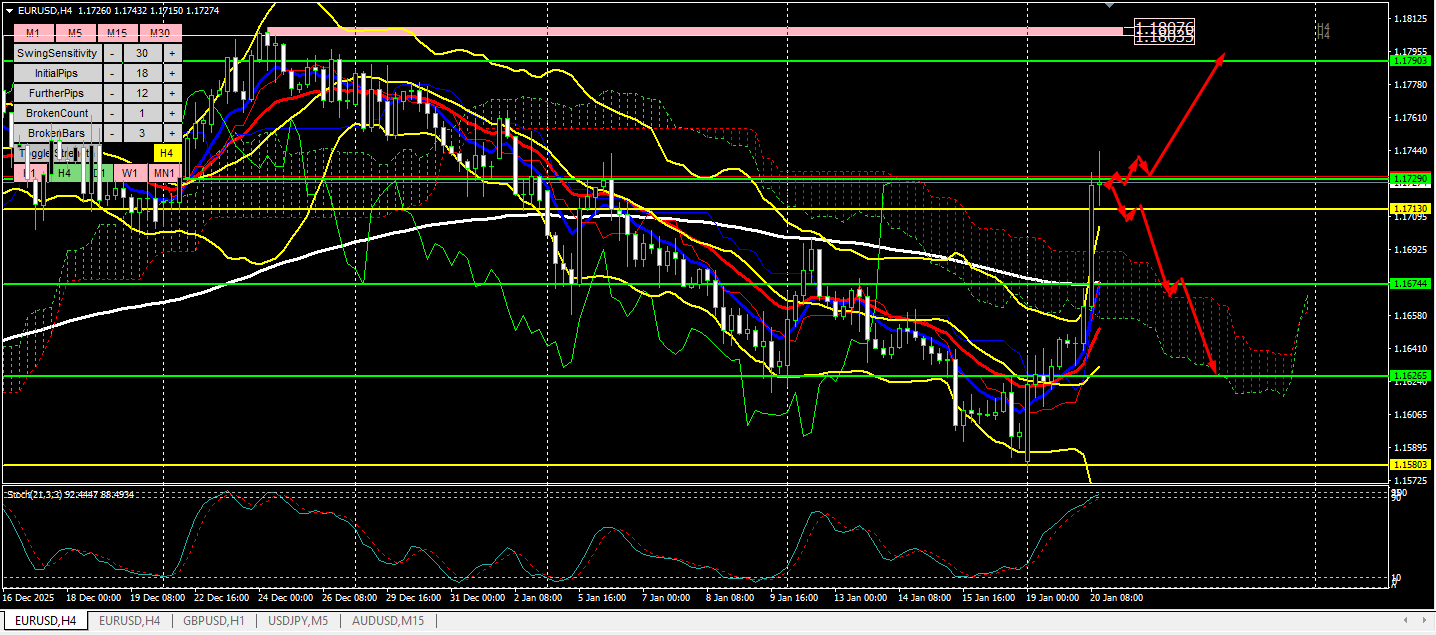1436x635 pixels.
Task: Click the Stoch(21,3,3) indicator label
Action: tap(70, 494)
